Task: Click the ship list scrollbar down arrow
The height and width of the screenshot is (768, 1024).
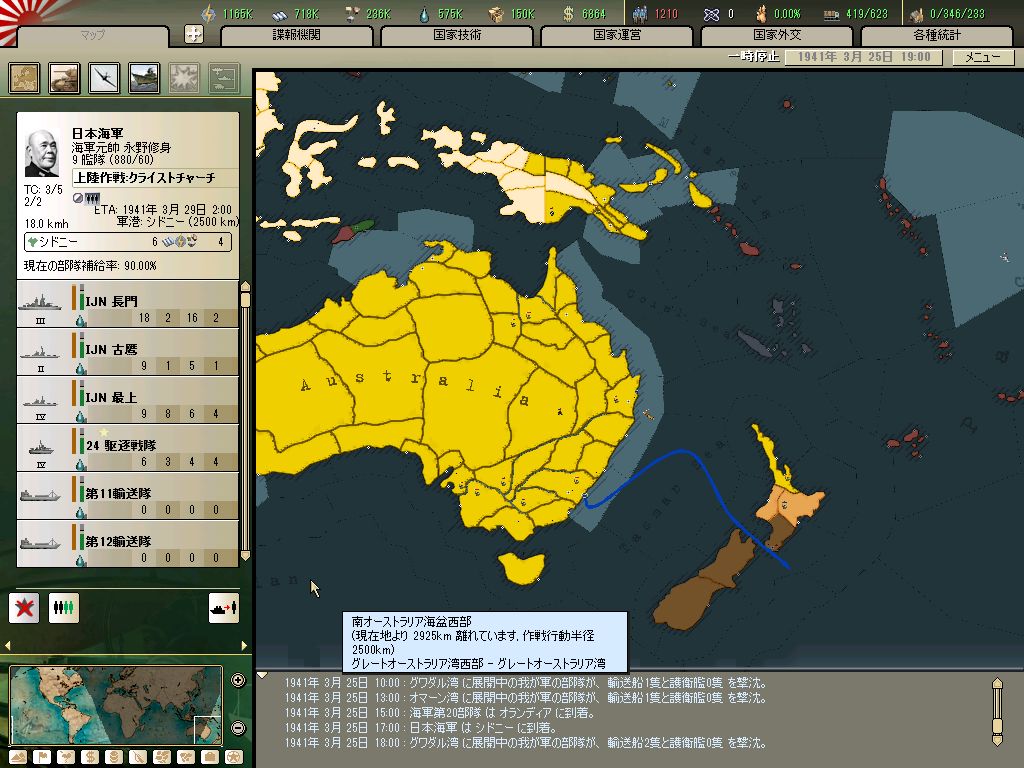Action: 246,556
